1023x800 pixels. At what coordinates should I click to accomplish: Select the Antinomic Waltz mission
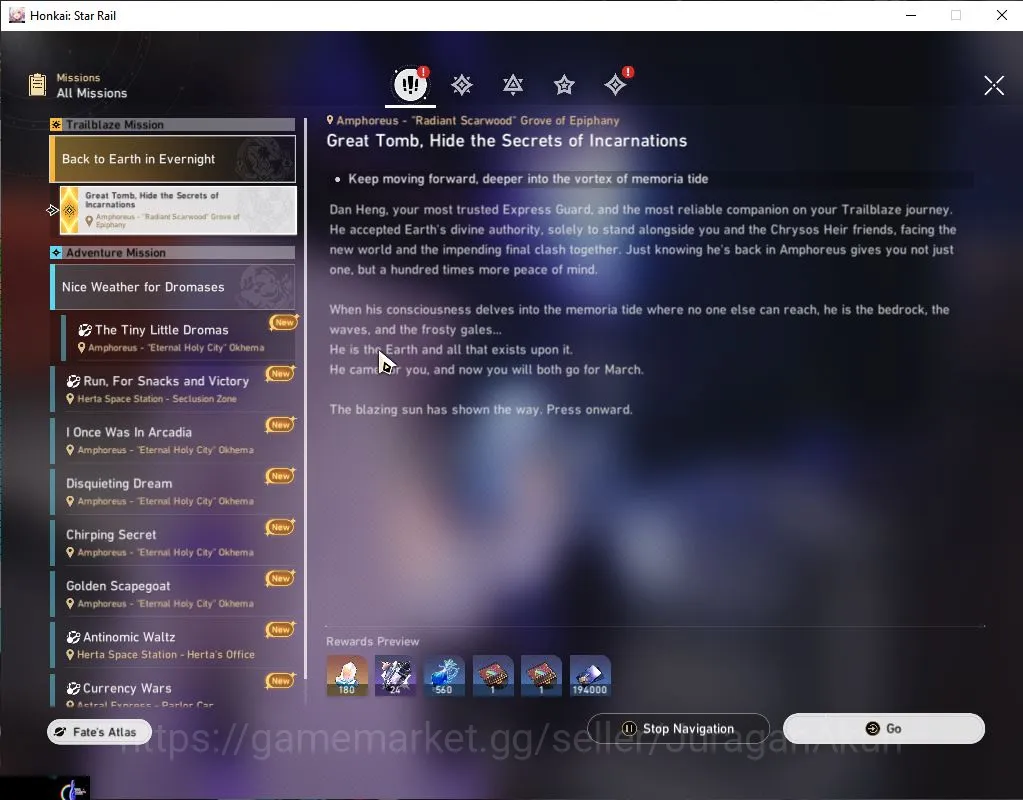click(174, 645)
